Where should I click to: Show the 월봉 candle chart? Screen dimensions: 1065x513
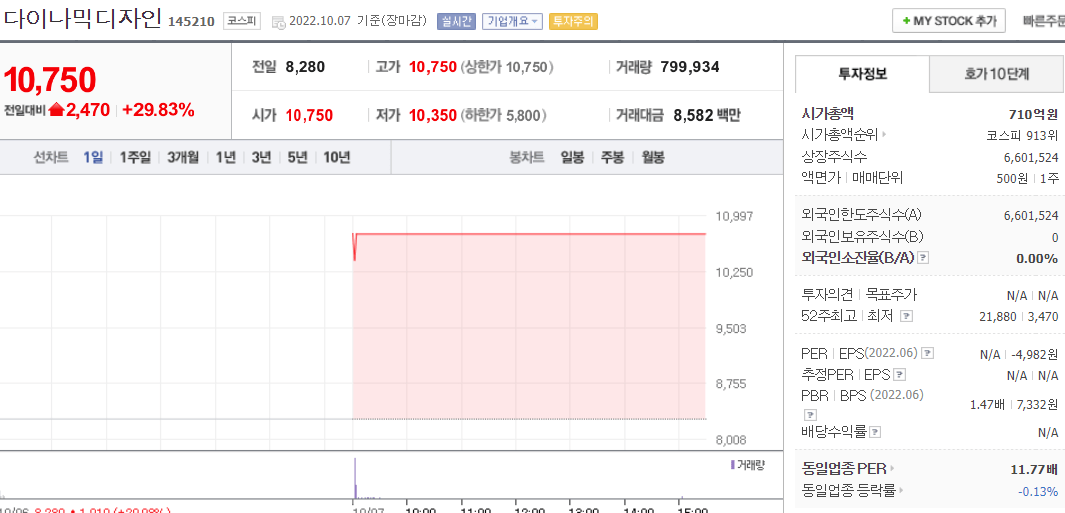[x=653, y=158]
